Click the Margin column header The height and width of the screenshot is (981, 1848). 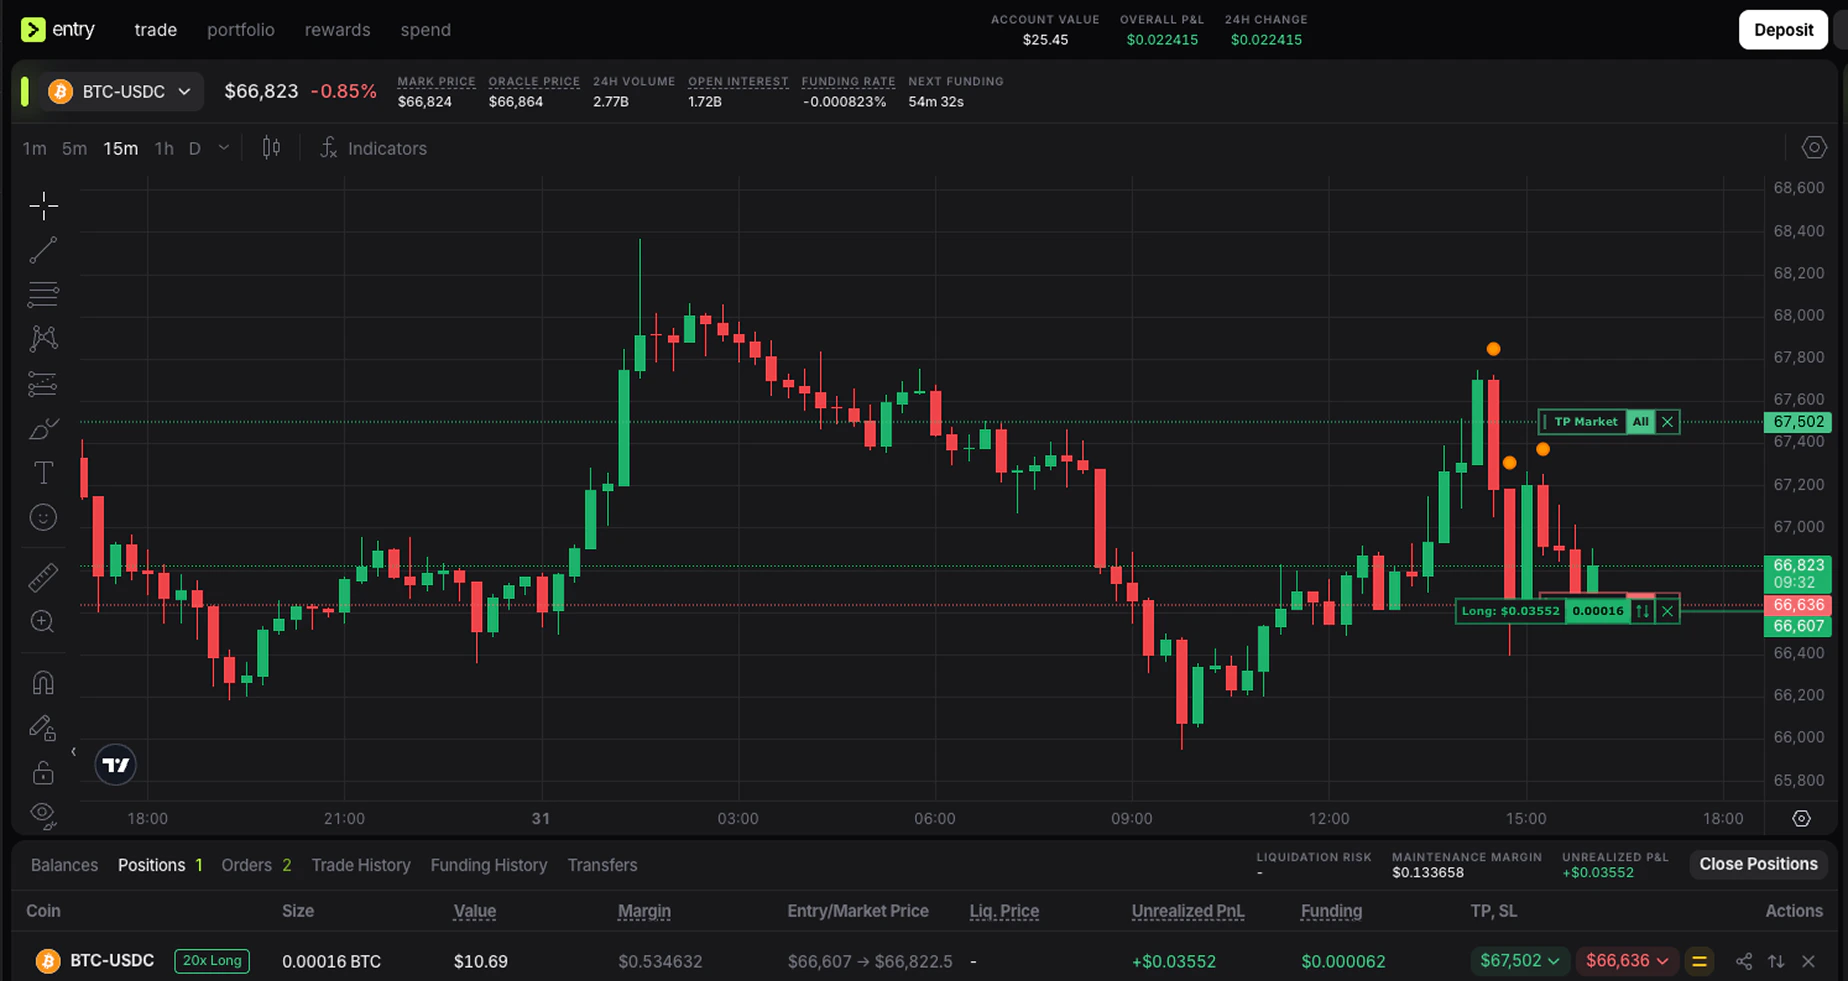click(644, 911)
